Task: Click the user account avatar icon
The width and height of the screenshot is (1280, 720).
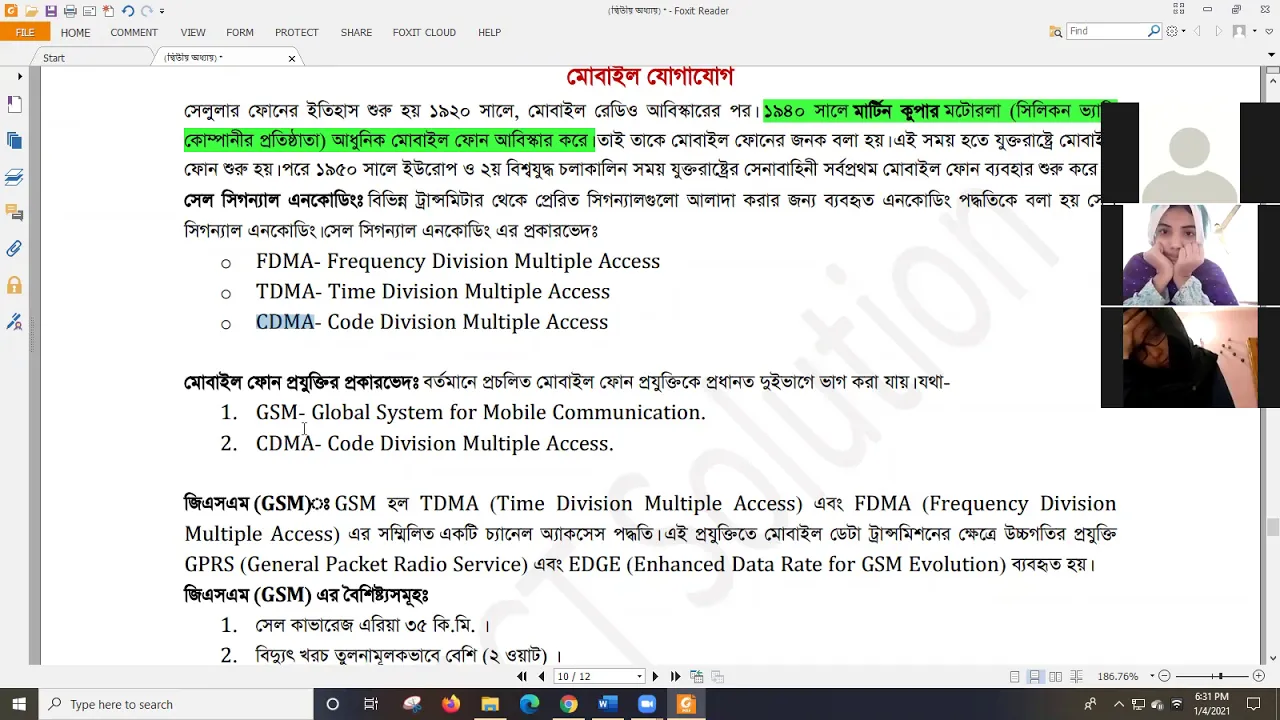Action: click(1239, 32)
